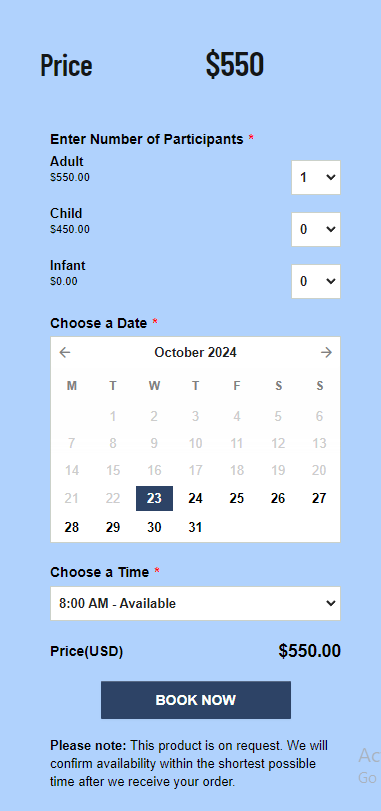The height and width of the screenshot is (811, 381).
Task: Select Saturday October 26
Action: tap(278, 498)
